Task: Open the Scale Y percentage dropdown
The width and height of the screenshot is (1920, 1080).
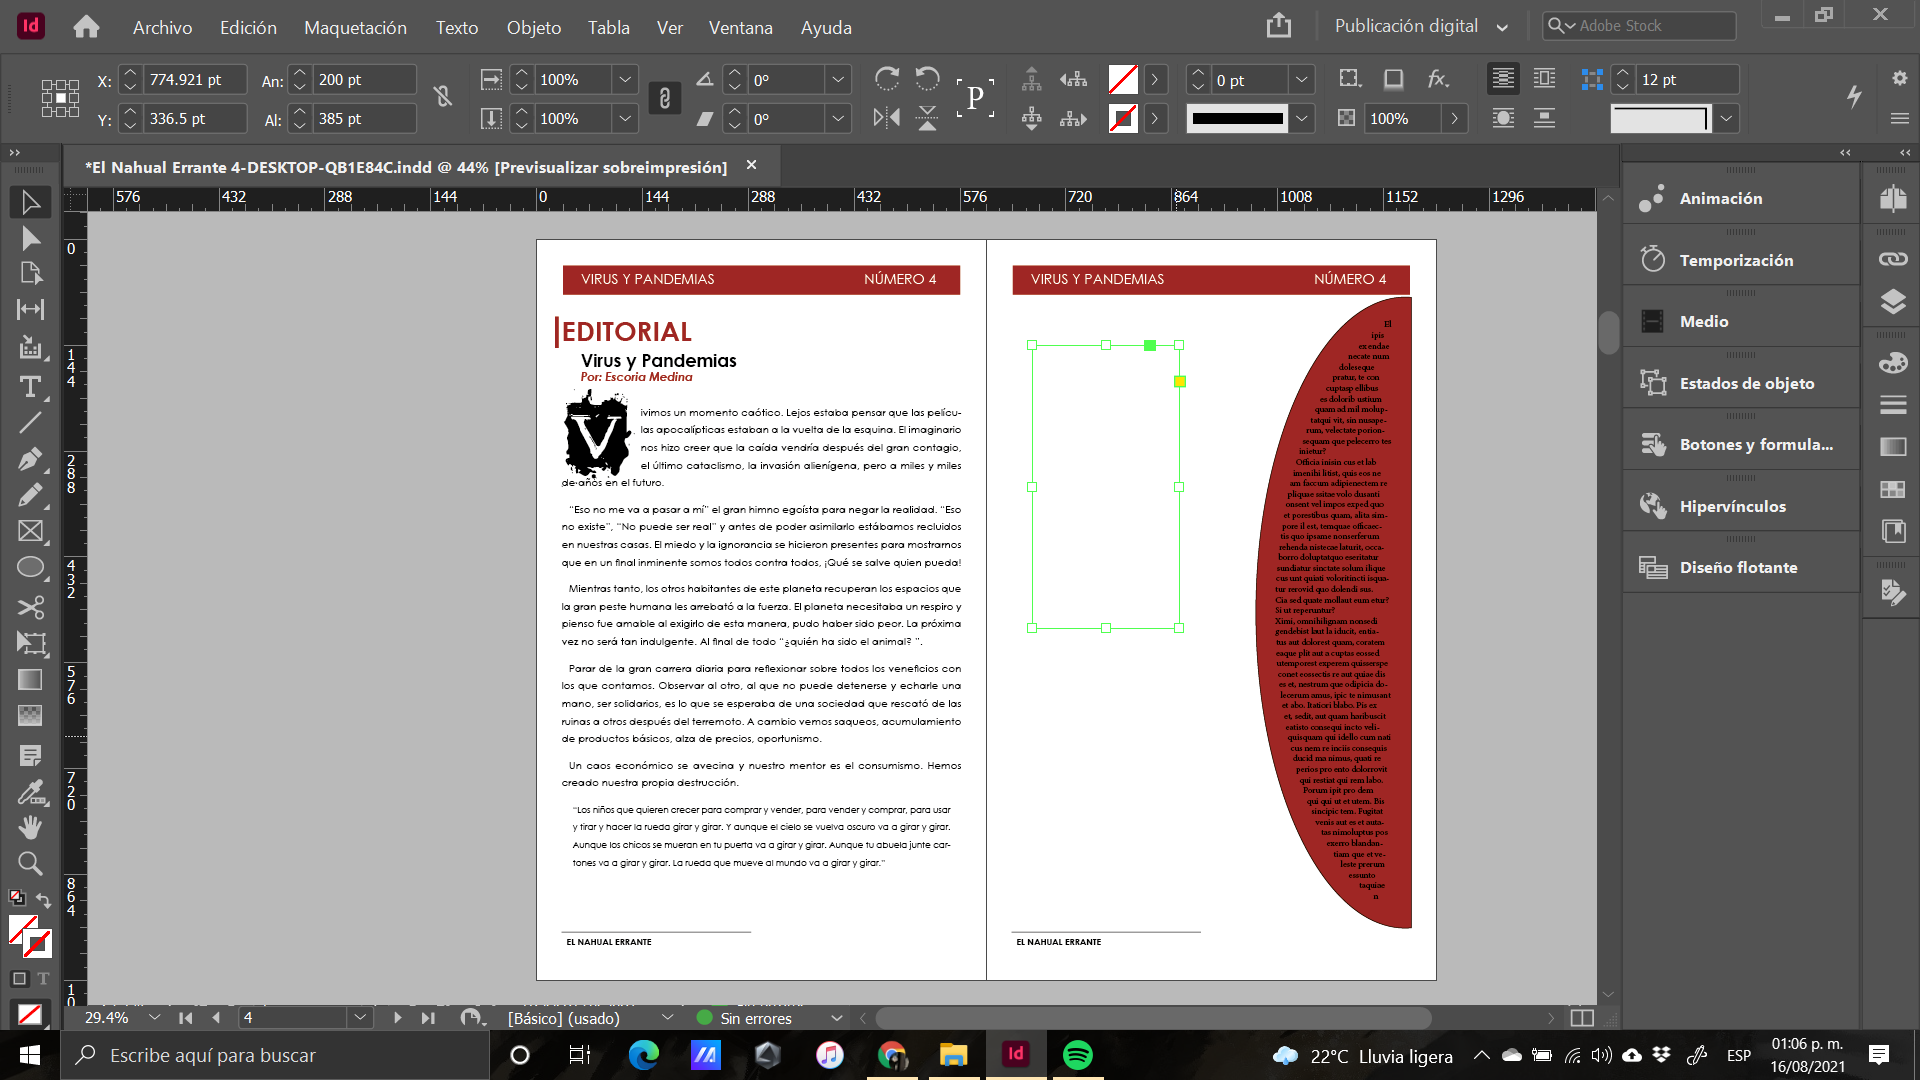Action: (x=625, y=118)
